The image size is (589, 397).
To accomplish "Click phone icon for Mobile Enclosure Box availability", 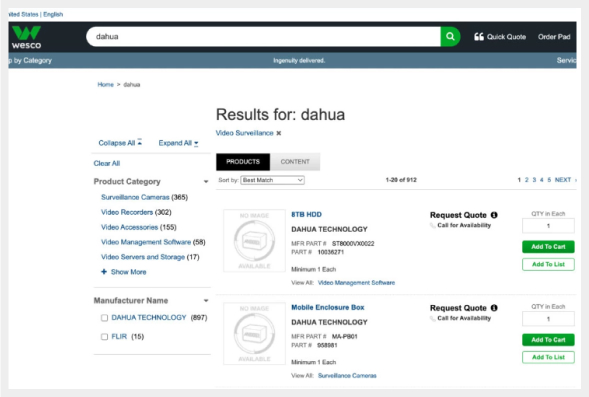I will (x=433, y=319).
